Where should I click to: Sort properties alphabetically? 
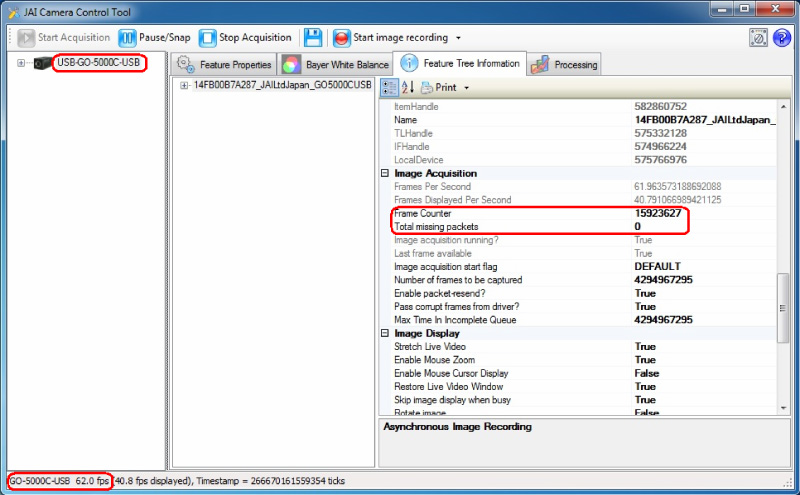407,87
